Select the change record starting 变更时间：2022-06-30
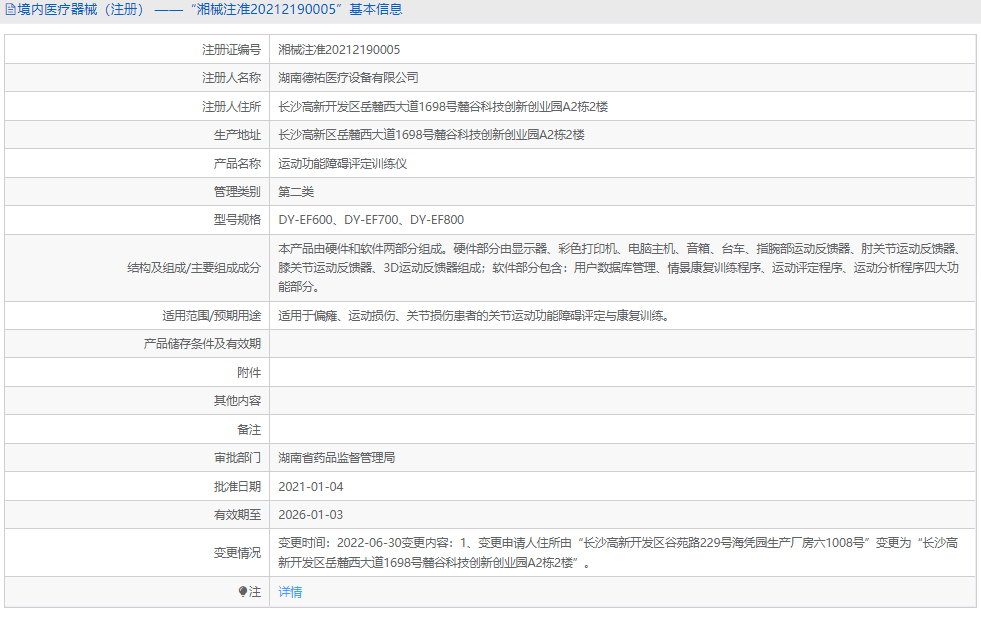 (x=618, y=553)
